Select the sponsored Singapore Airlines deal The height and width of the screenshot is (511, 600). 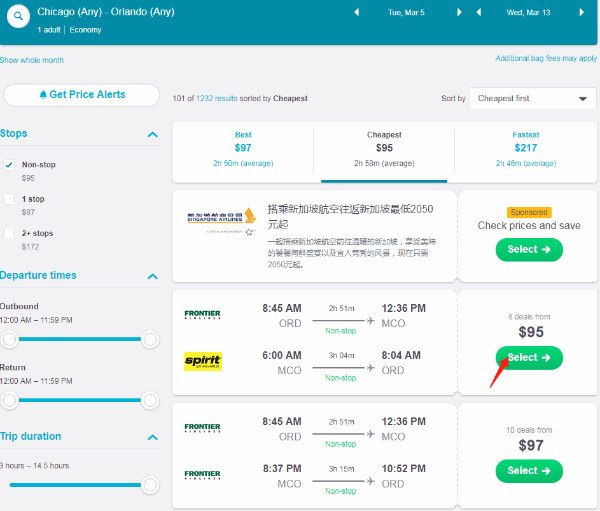[529, 250]
